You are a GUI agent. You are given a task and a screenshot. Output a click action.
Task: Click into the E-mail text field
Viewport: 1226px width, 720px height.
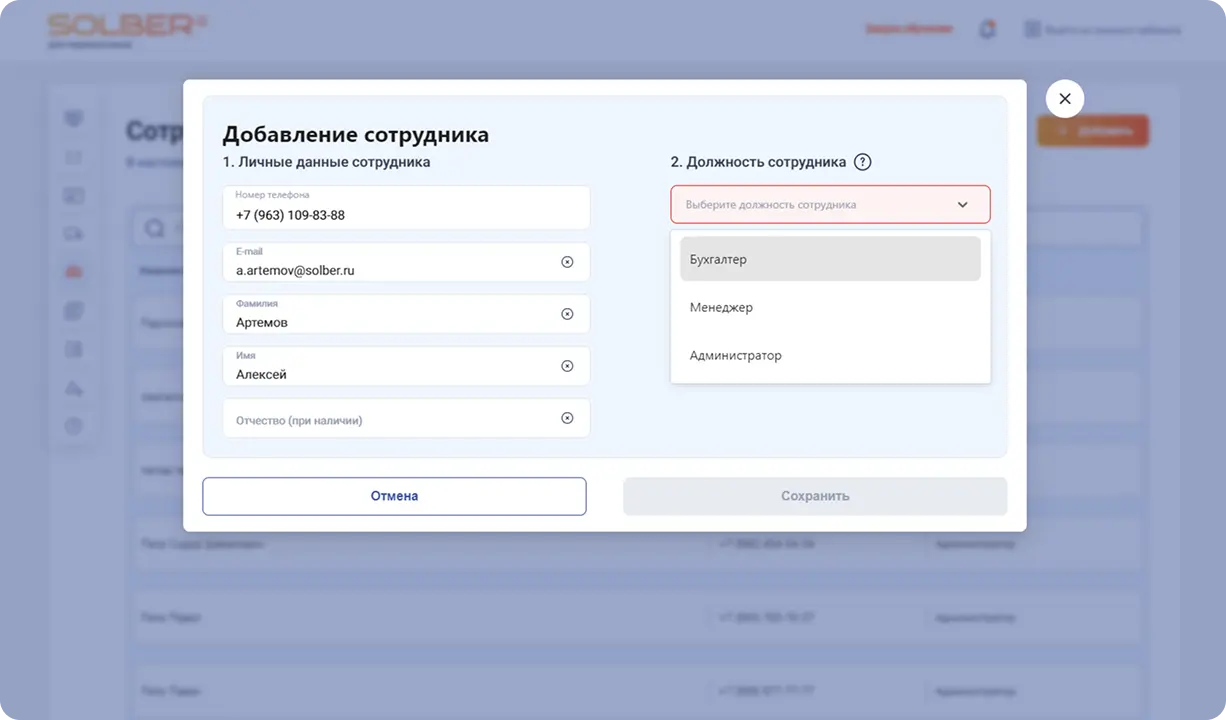pos(390,269)
